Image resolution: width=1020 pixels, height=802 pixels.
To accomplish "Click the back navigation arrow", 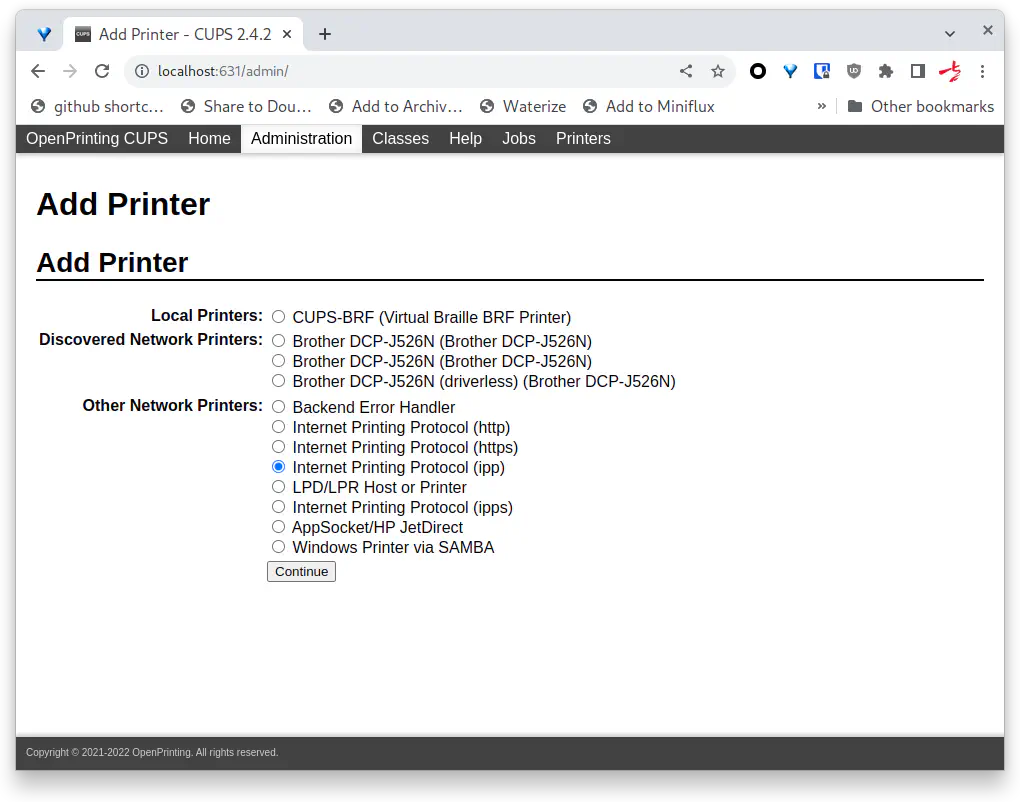I will coord(37,71).
